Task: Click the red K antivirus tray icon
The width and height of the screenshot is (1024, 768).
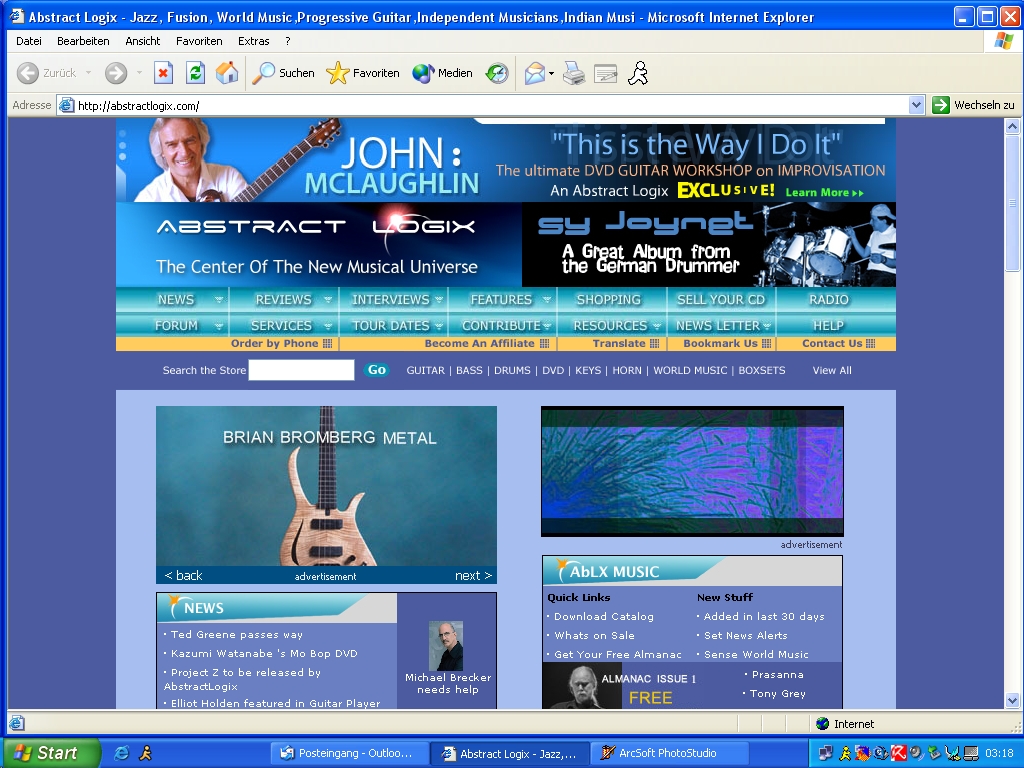Action: 899,753
